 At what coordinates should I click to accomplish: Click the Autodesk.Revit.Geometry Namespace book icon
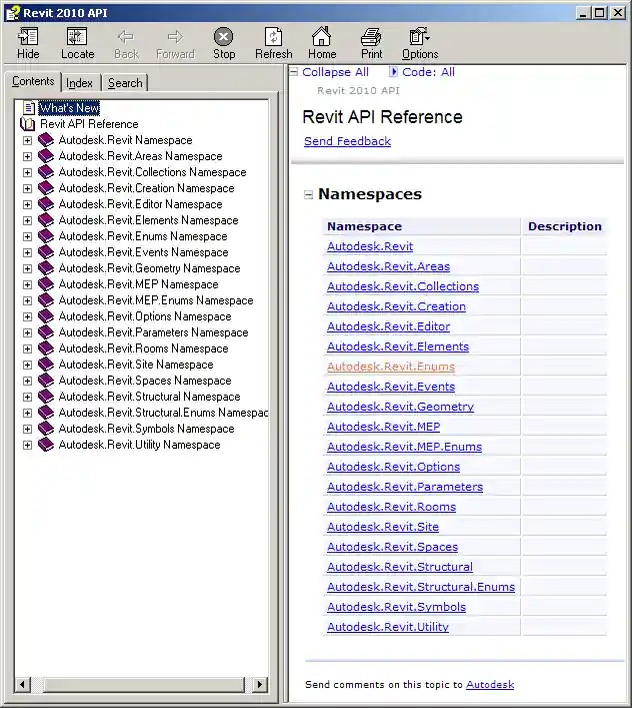click(x=46, y=268)
